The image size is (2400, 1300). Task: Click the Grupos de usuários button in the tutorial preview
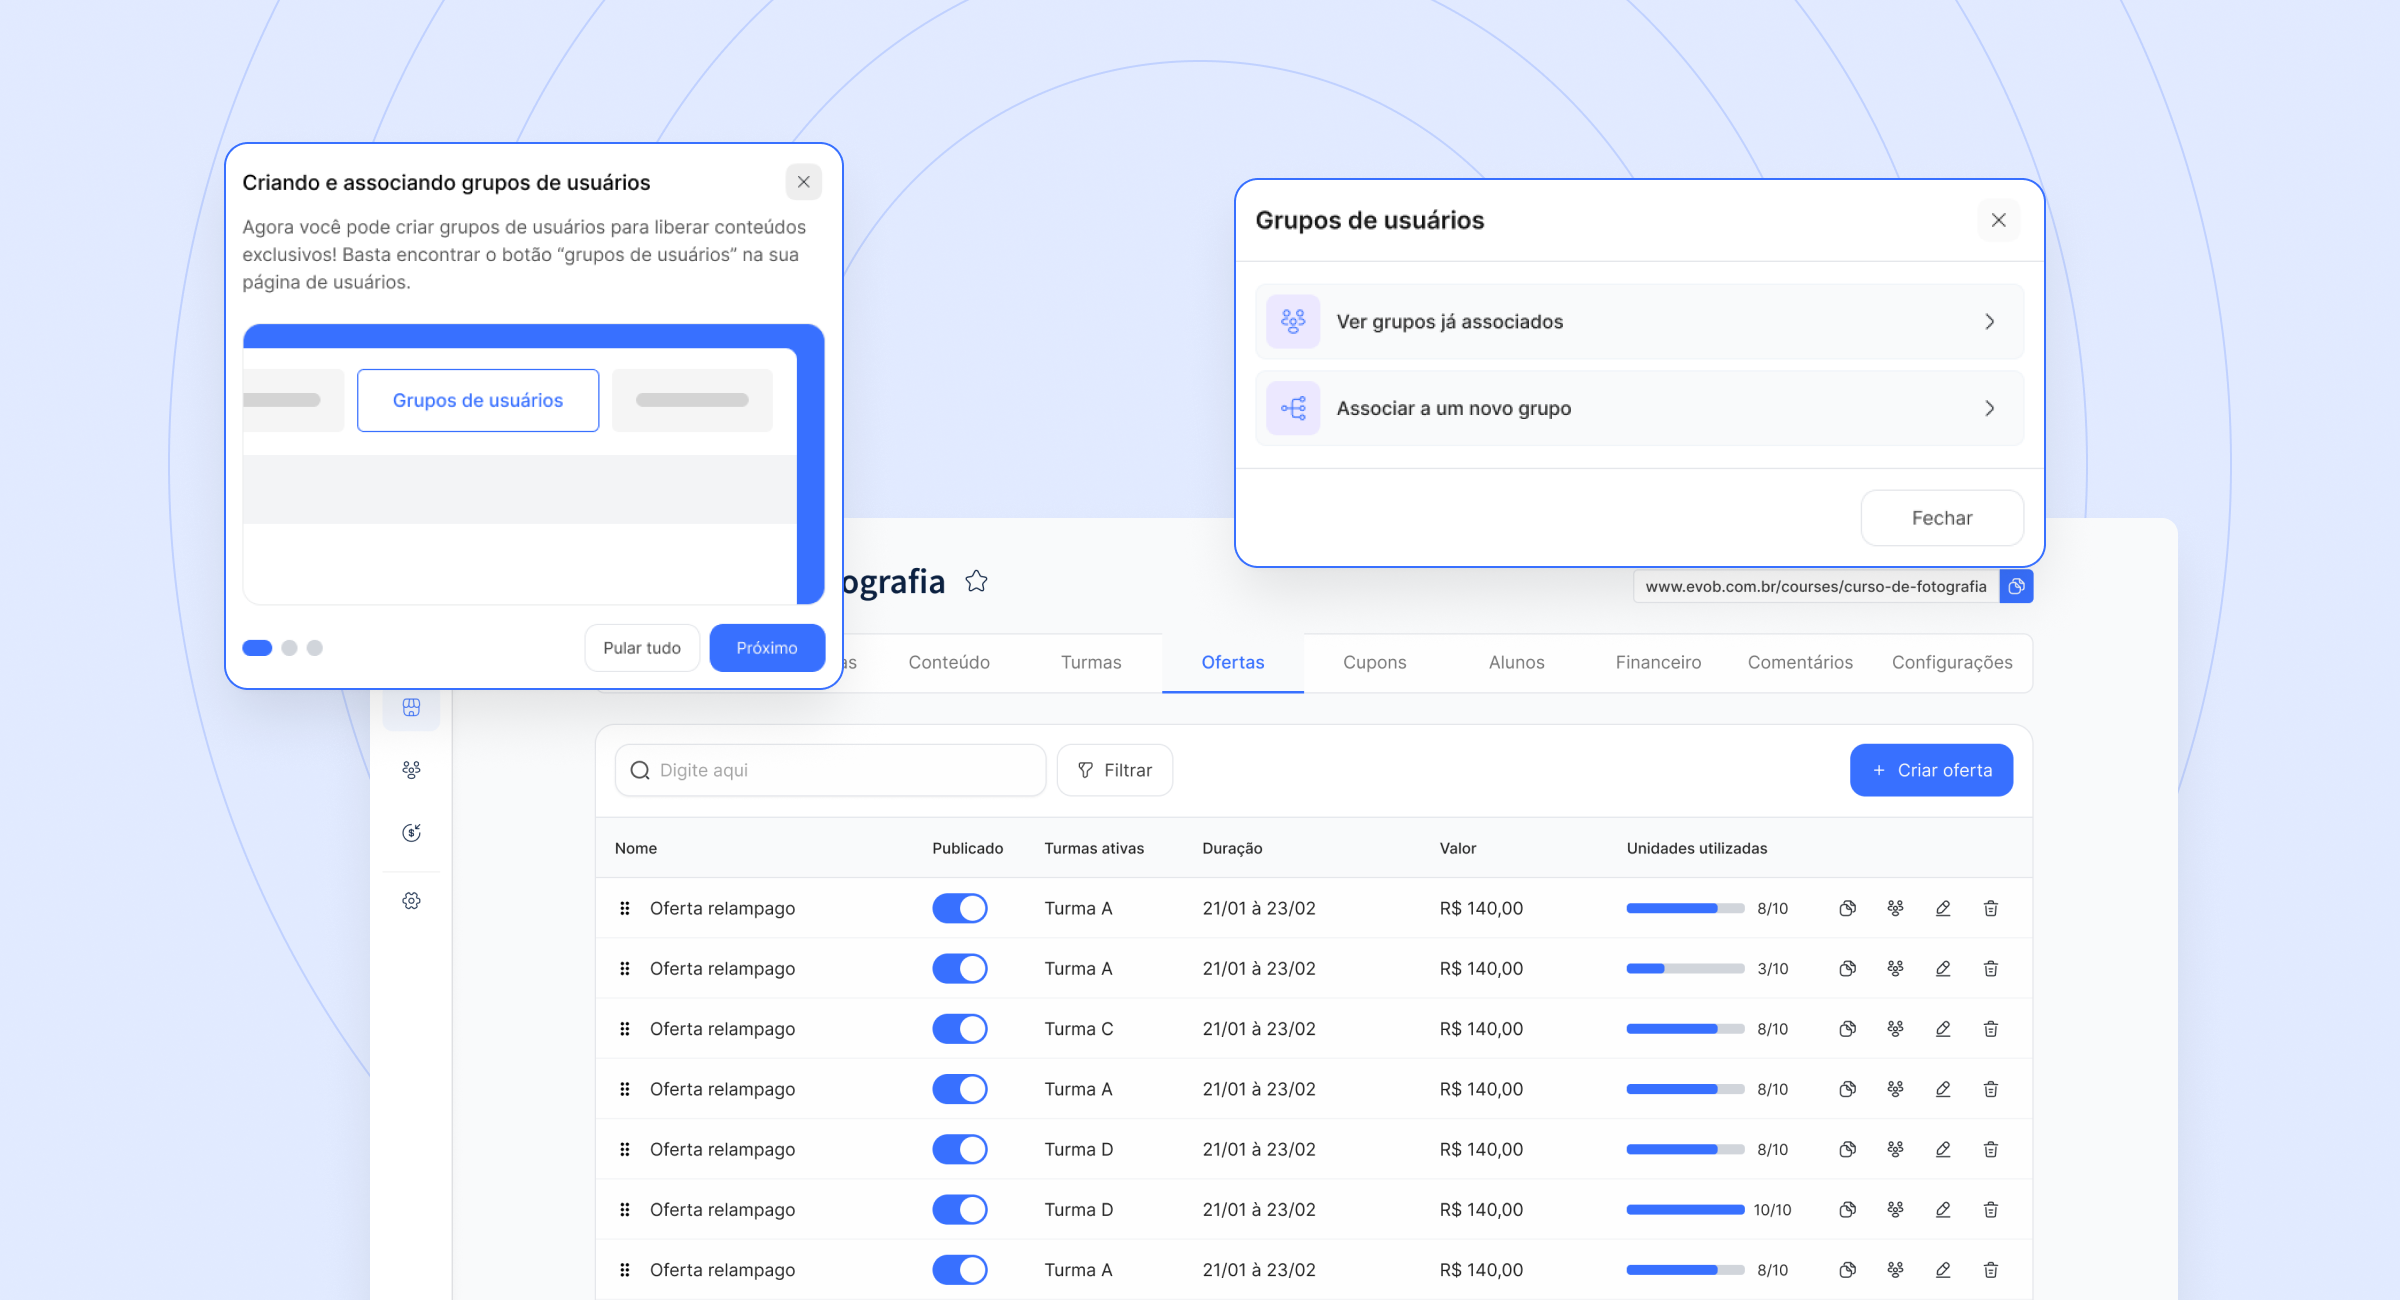pos(478,400)
